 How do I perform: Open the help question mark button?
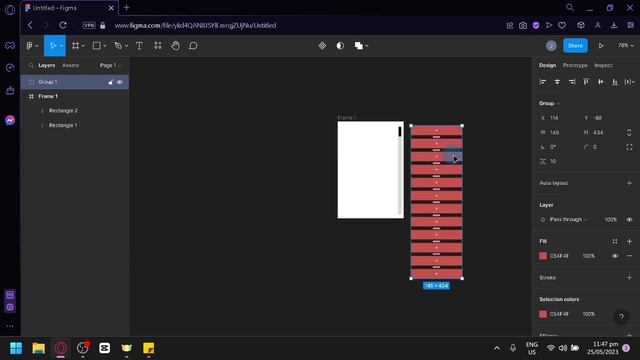tap(621, 316)
